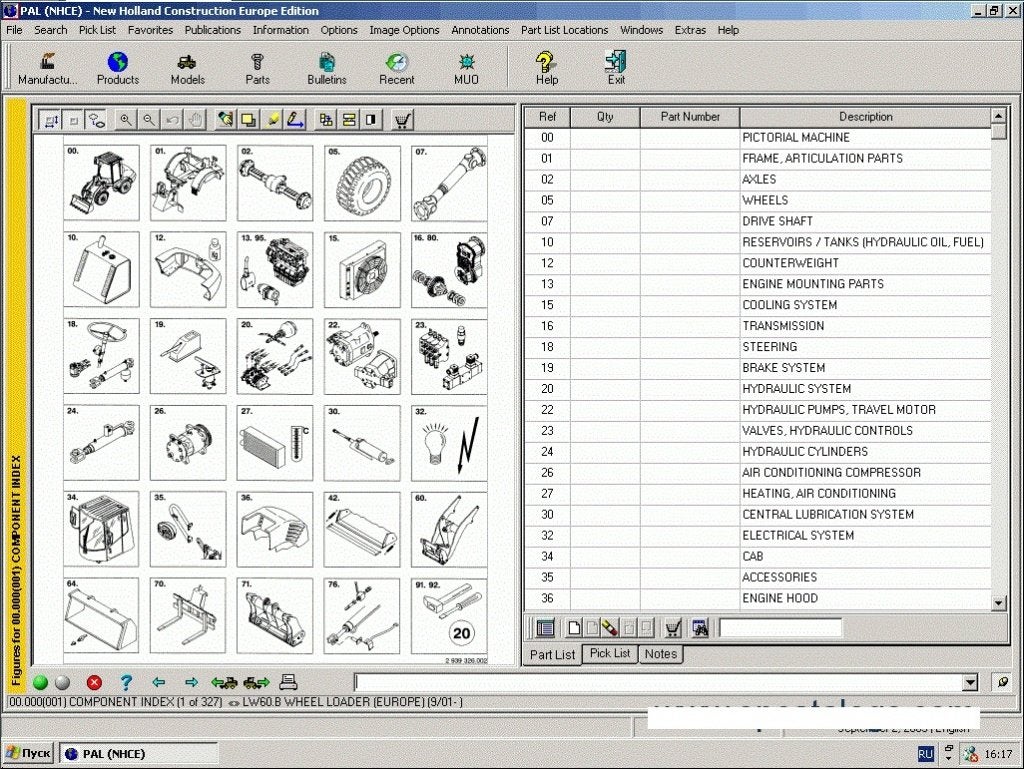Click the red X cancel button
The image size is (1024, 769).
pos(94,683)
